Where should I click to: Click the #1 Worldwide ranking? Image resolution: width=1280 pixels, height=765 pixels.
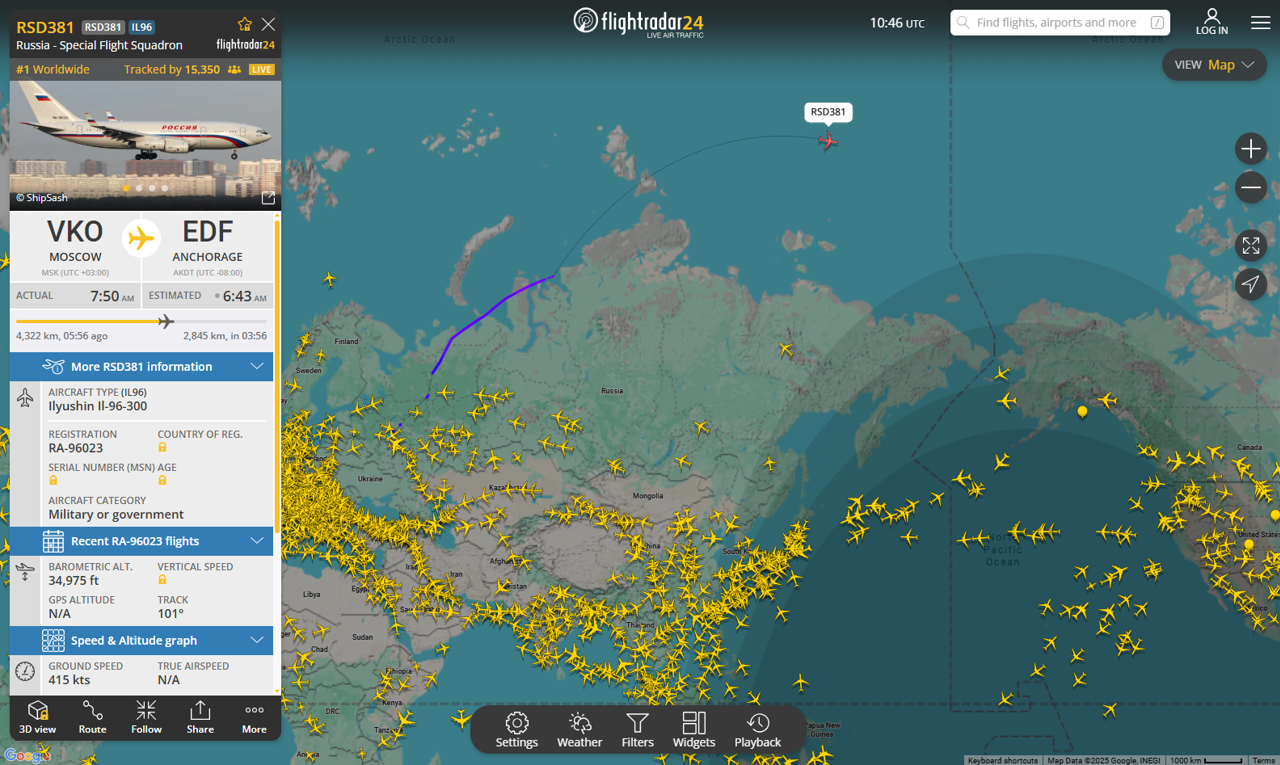click(53, 70)
